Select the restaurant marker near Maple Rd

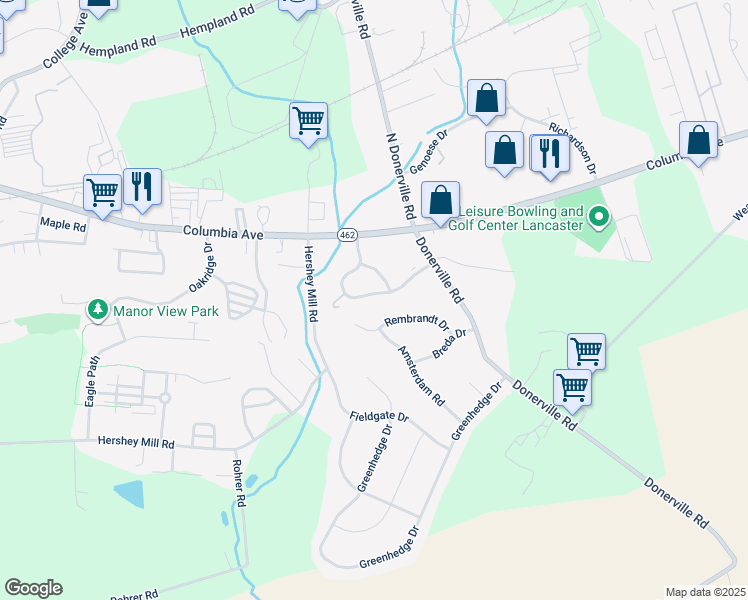(x=142, y=187)
